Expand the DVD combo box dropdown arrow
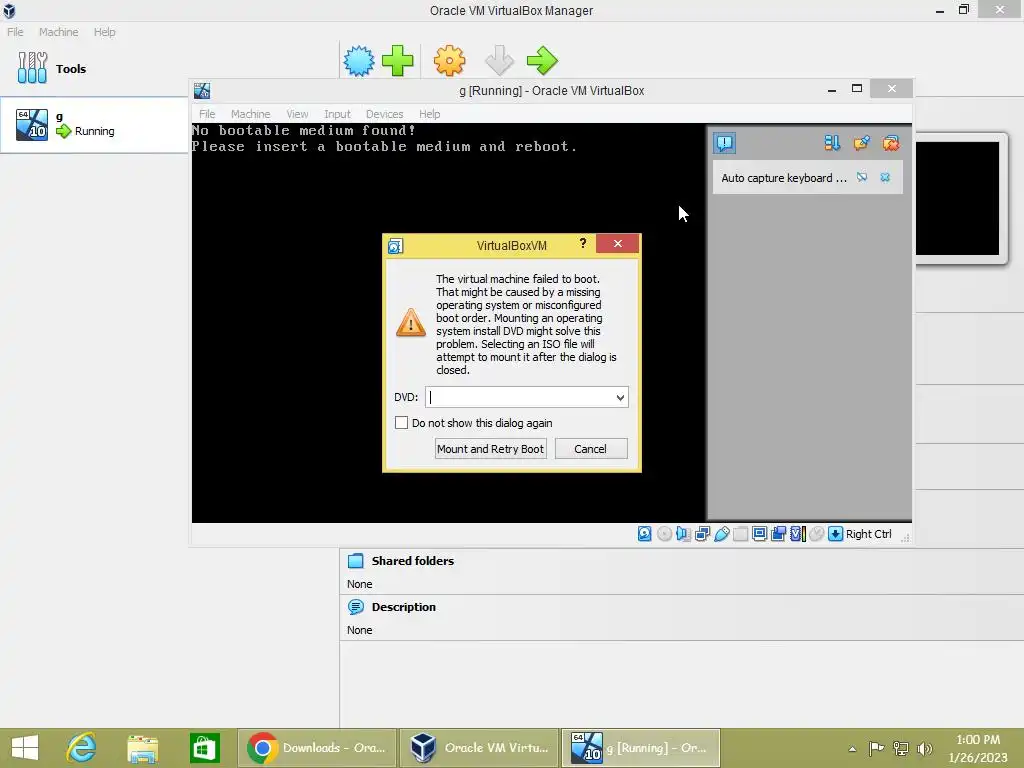The width and height of the screenshot is (1024, 768). 620,397
